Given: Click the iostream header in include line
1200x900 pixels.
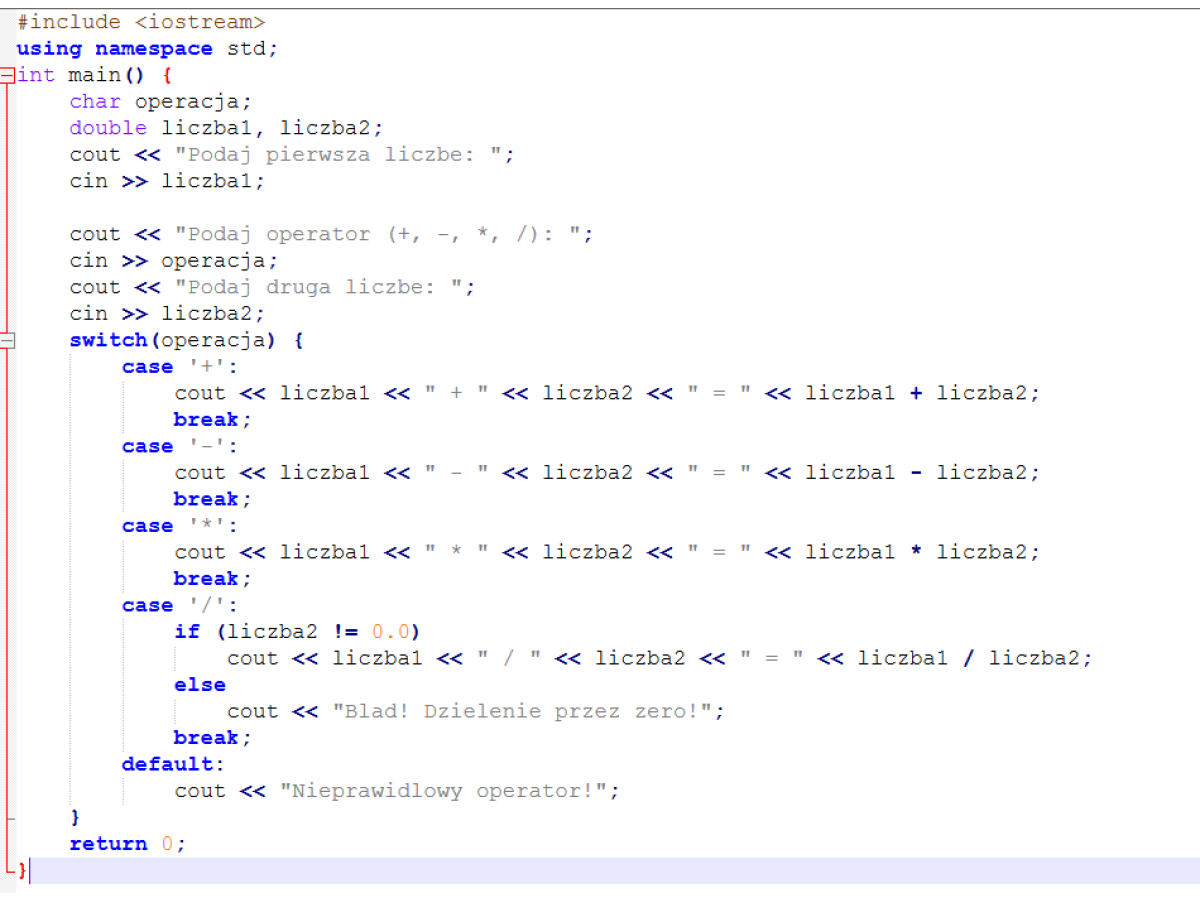Looking at the screenshot, I should click(200, 22).
